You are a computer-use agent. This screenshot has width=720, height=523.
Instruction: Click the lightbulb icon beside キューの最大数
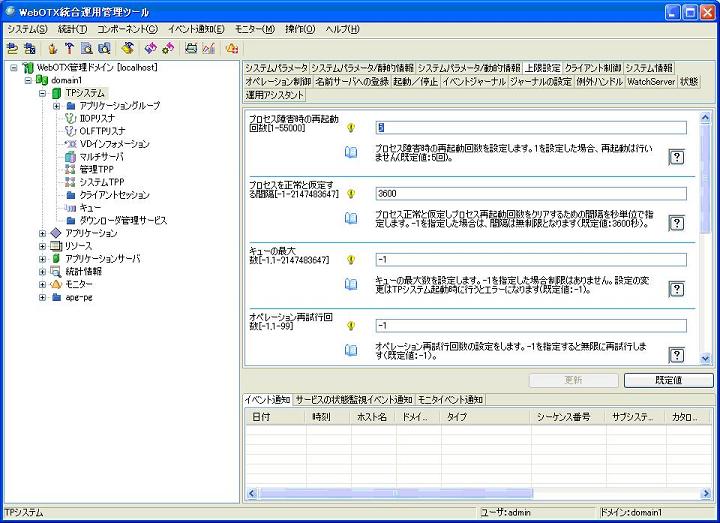click(351, 259)
